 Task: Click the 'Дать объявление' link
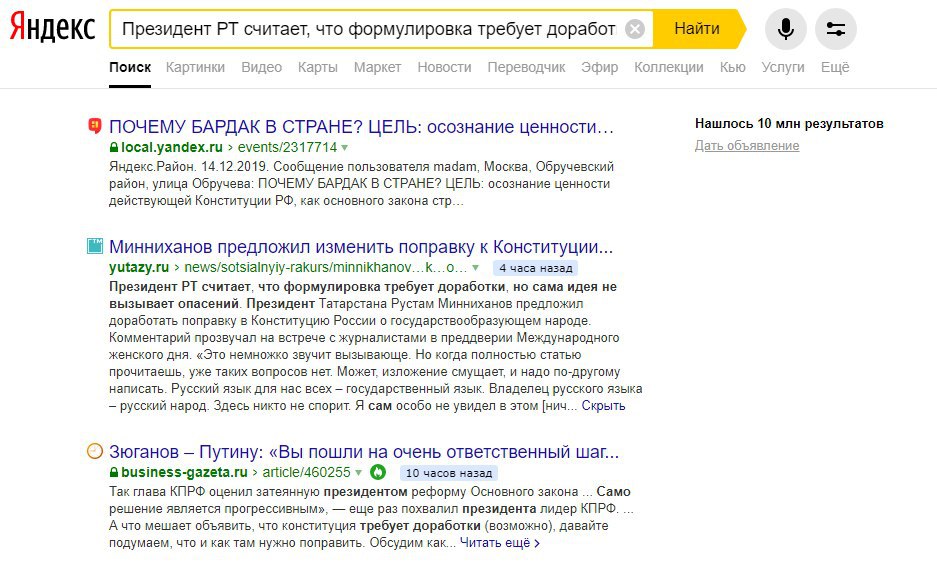click(746, 146)
